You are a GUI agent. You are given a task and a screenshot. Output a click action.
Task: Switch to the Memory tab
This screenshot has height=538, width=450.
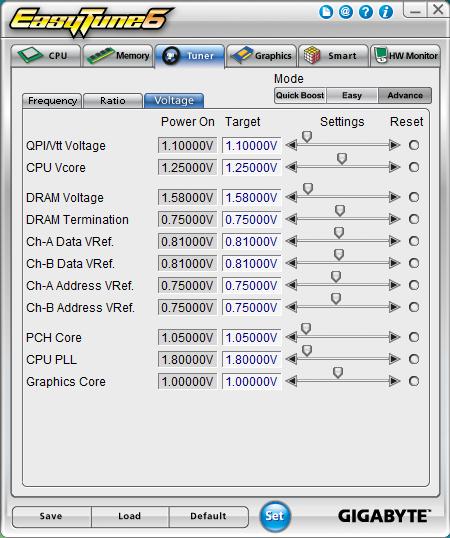click(x=118, y=56)
